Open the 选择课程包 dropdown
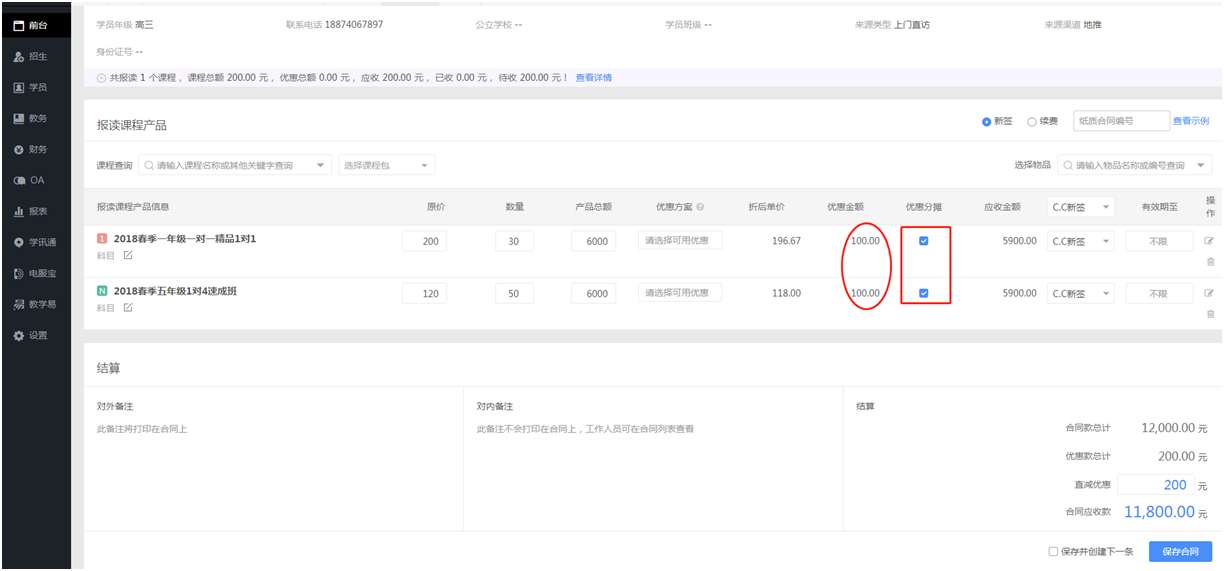The height and width of the screenshot is (571, 1224). click(386, 165)
